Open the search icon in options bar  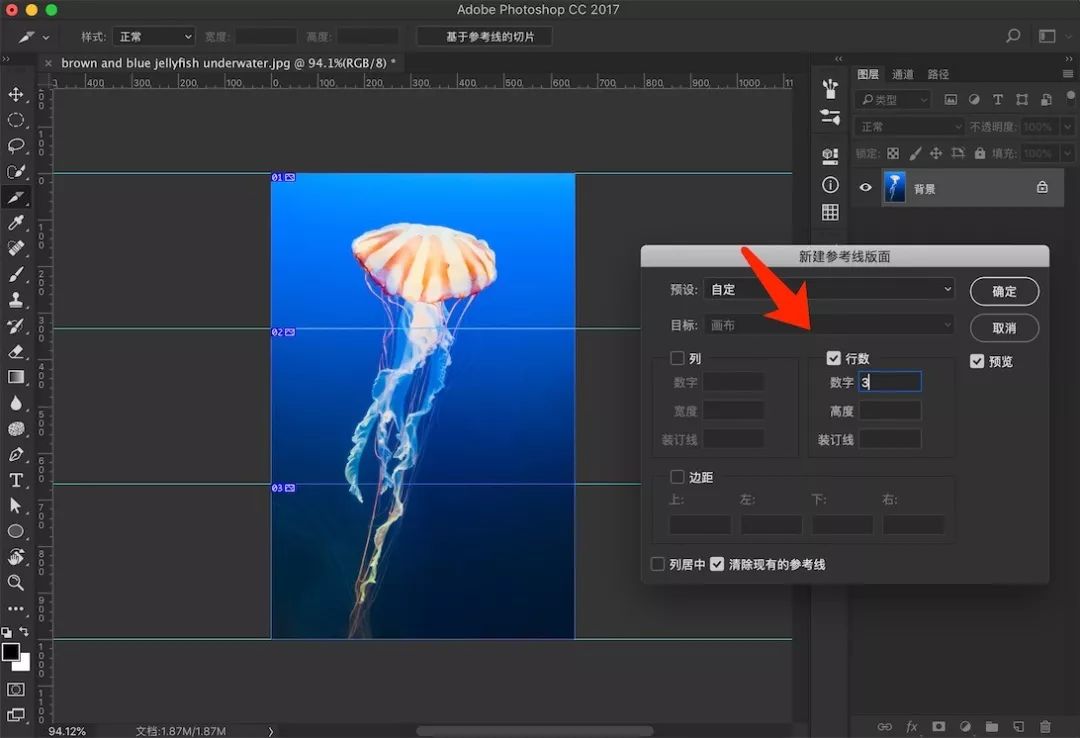tap(1013, 37)
